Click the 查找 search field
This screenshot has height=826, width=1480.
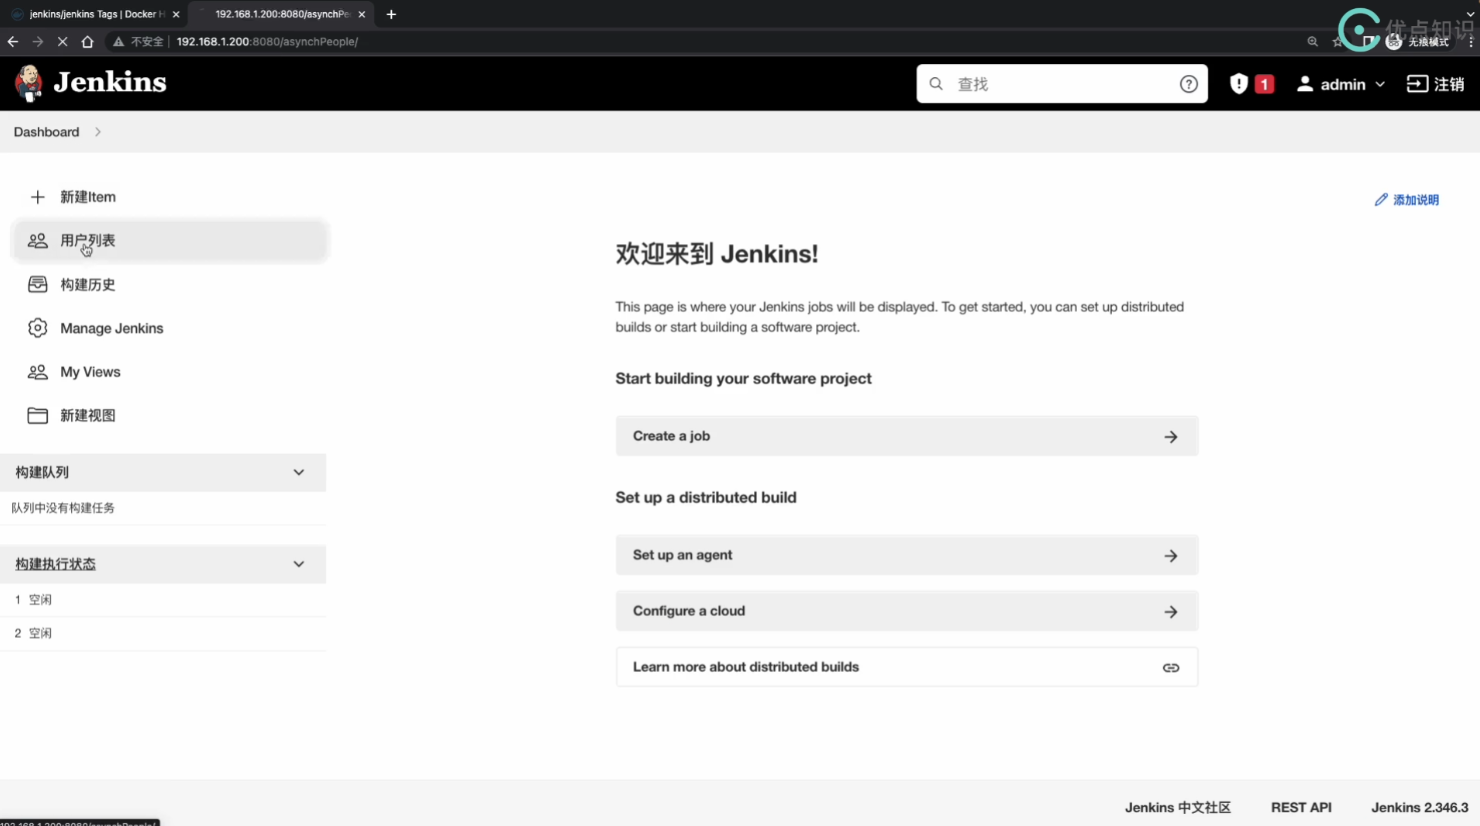(1062, 84)
